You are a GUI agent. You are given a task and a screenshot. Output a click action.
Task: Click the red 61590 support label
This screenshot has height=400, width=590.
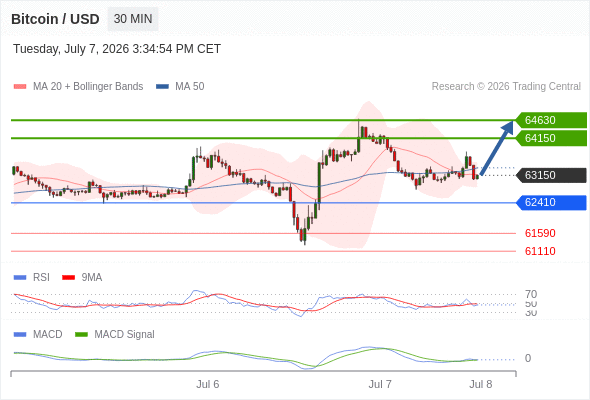tap(540, 233)
